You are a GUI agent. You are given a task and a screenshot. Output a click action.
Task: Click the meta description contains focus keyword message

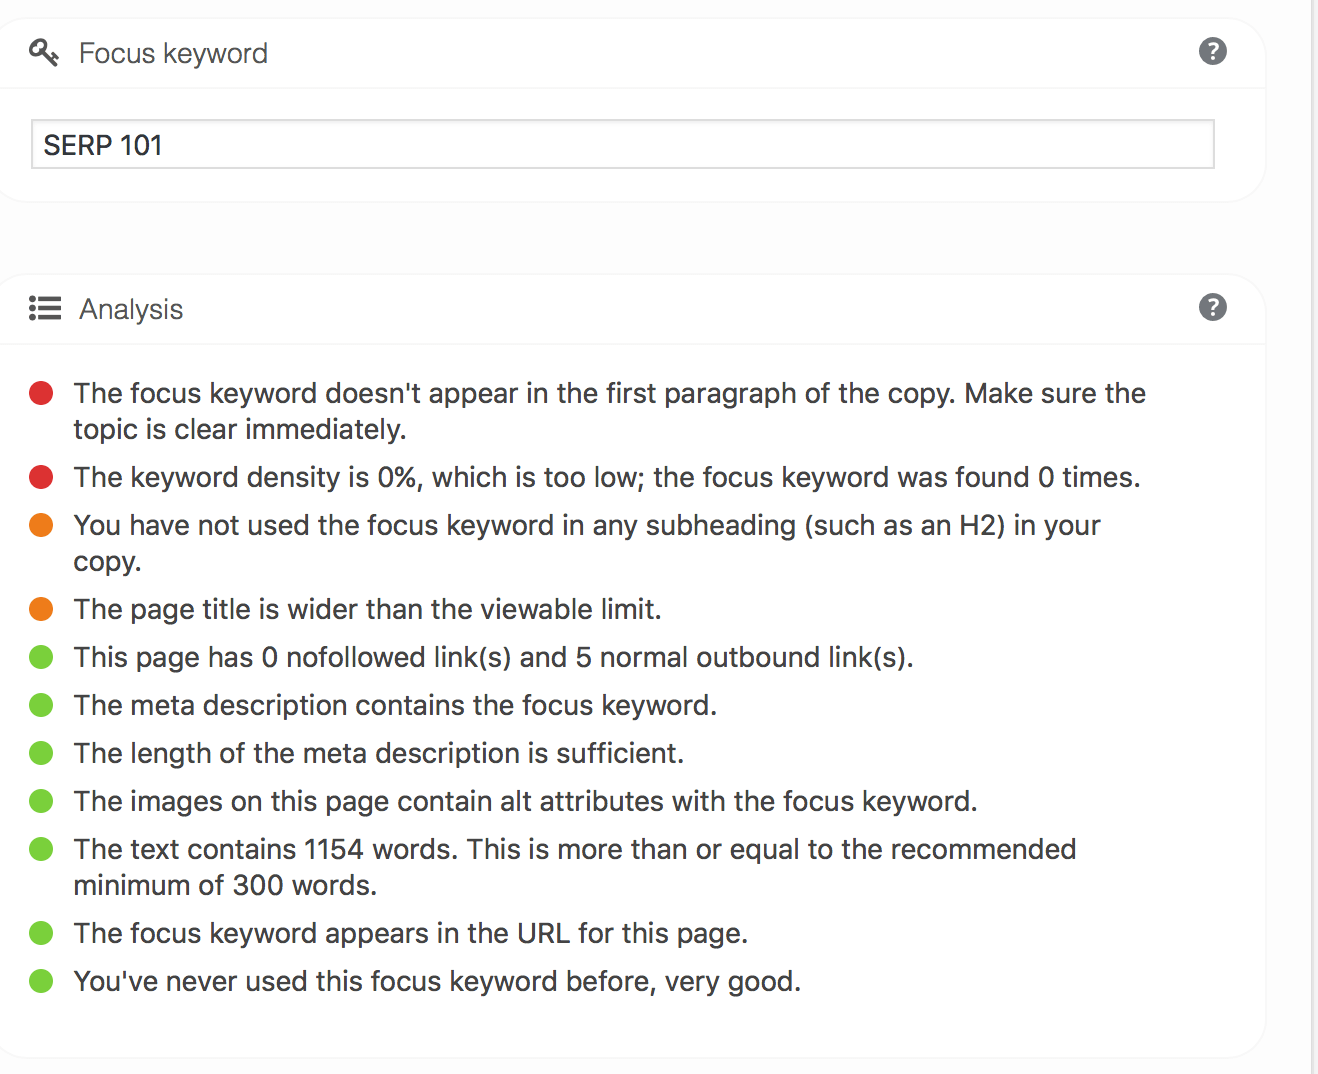pyautogui.click(x=395, y=705)
